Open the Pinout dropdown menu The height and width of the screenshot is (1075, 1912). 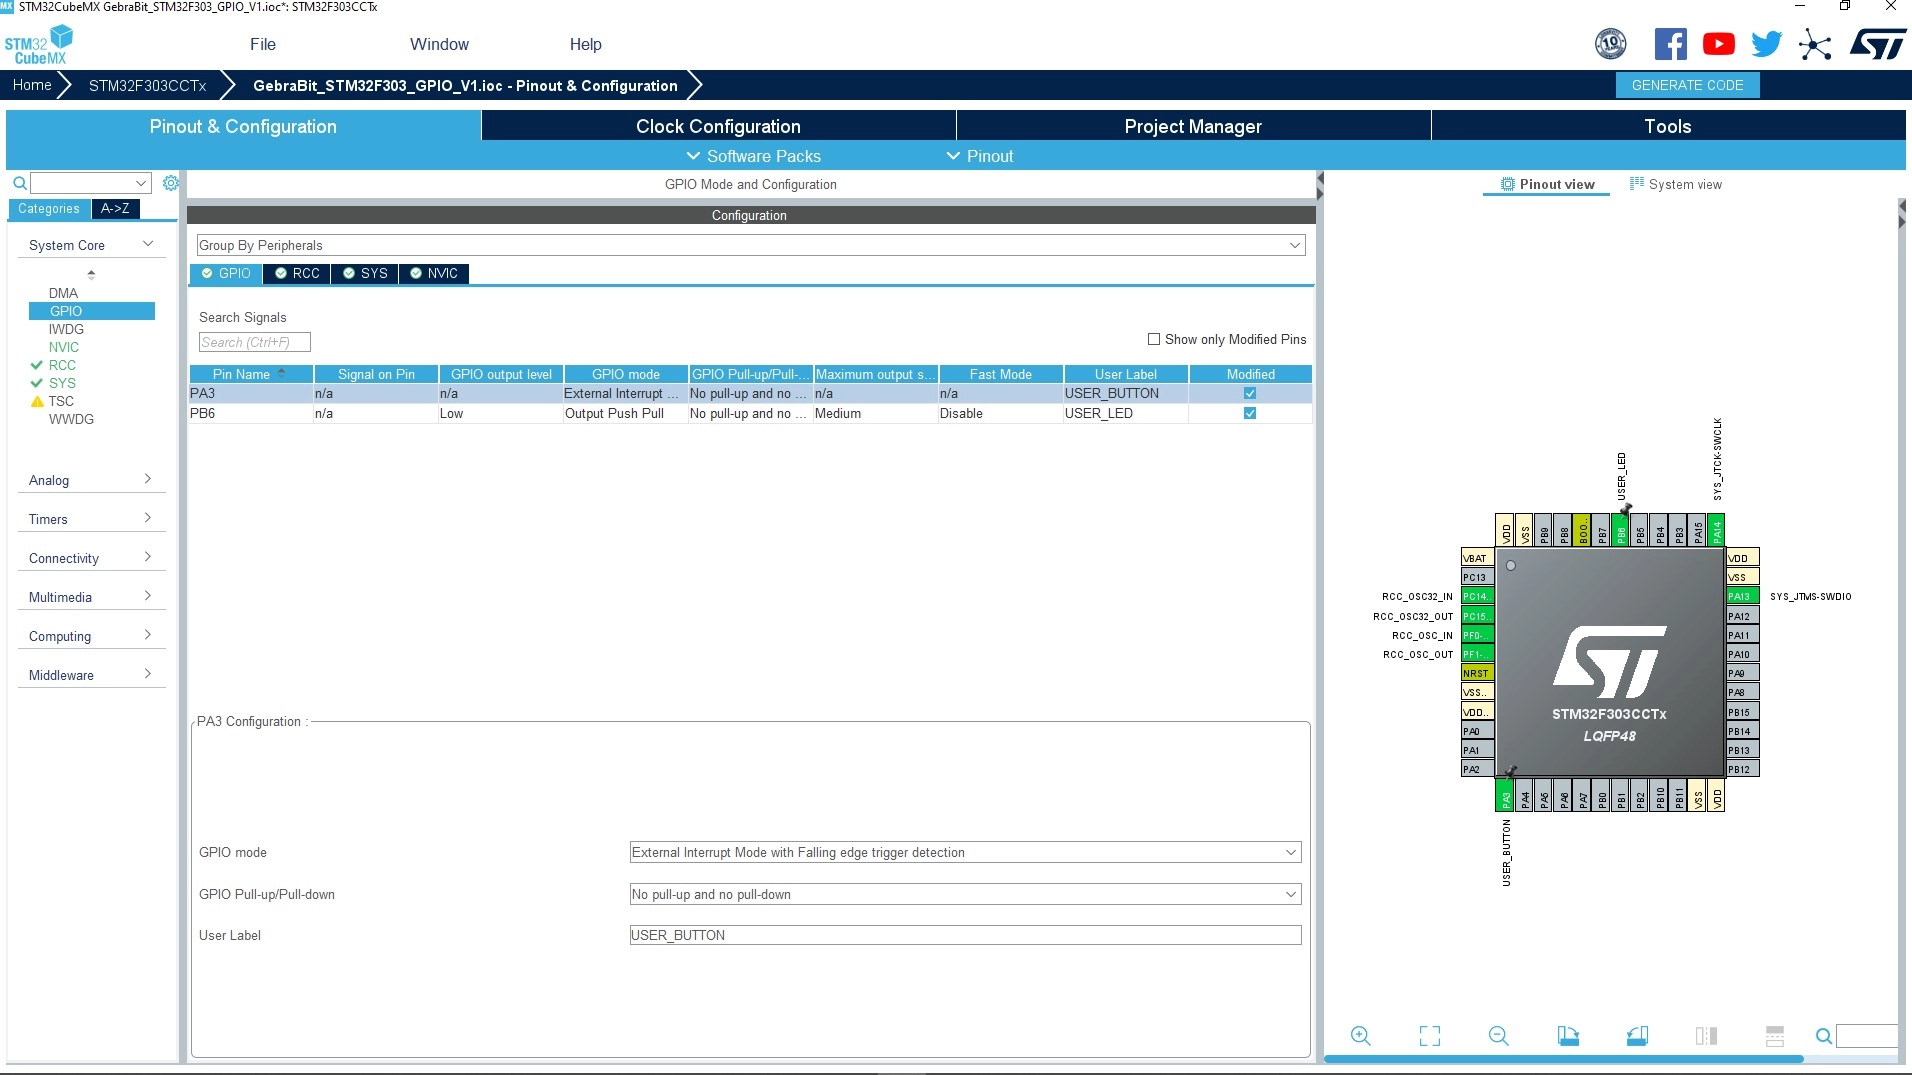pos(980,156)
